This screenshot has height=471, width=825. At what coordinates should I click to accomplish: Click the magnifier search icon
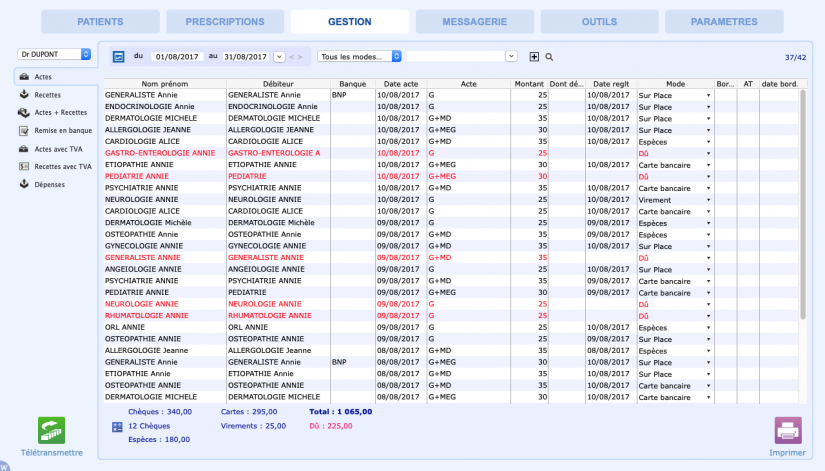pos(549,57)
